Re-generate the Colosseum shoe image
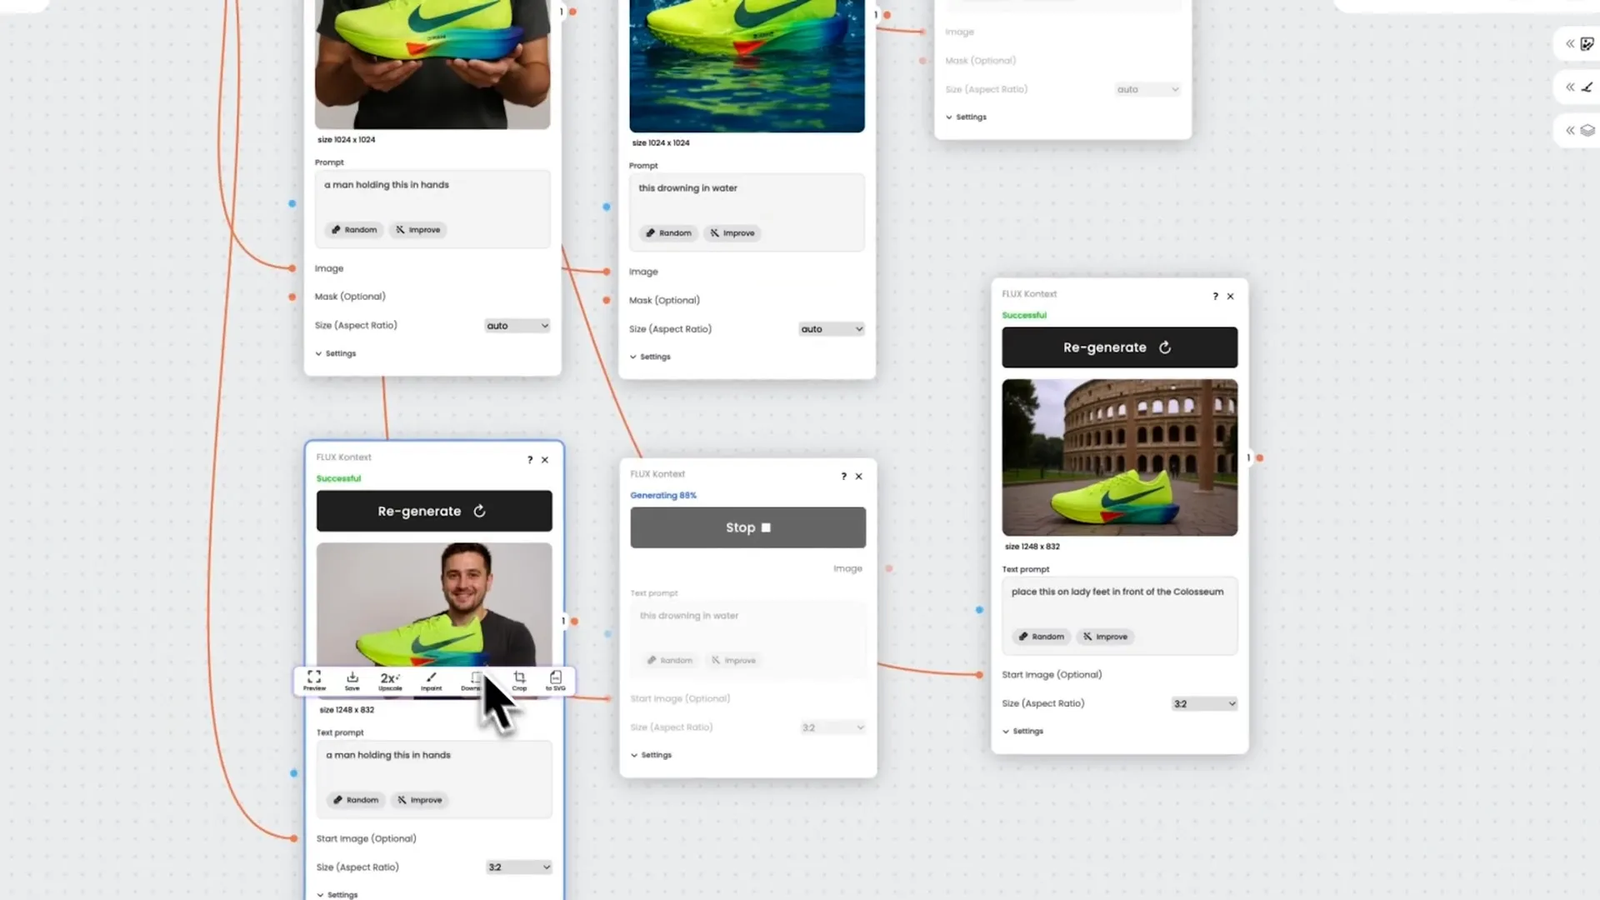The width and height of the screenshot is (1600, 900). coord(1120,347)
